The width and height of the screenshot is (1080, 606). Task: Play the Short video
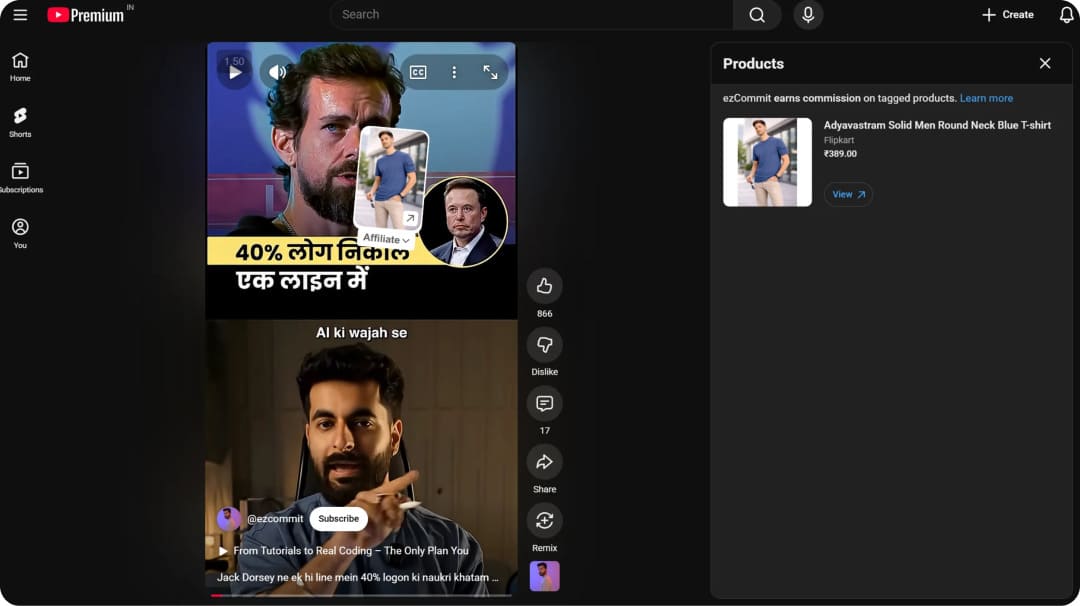[235, 72]
